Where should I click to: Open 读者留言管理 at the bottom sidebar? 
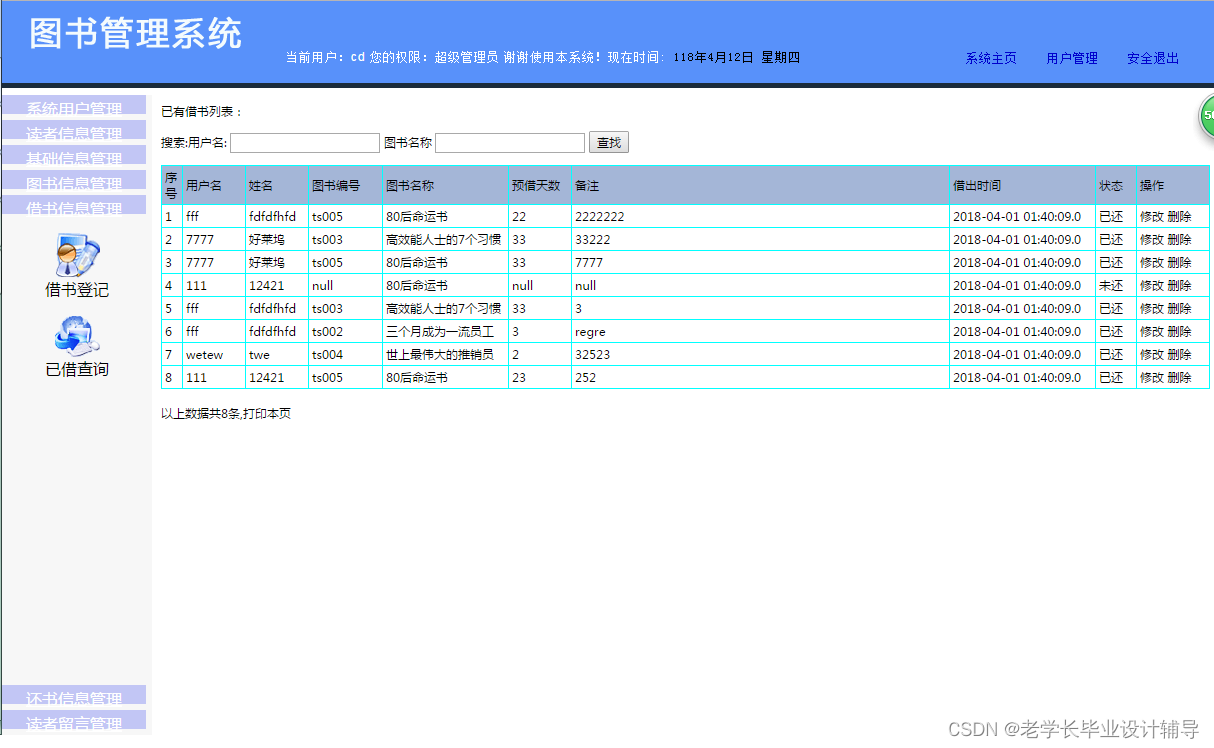click(x=75, y=722)
